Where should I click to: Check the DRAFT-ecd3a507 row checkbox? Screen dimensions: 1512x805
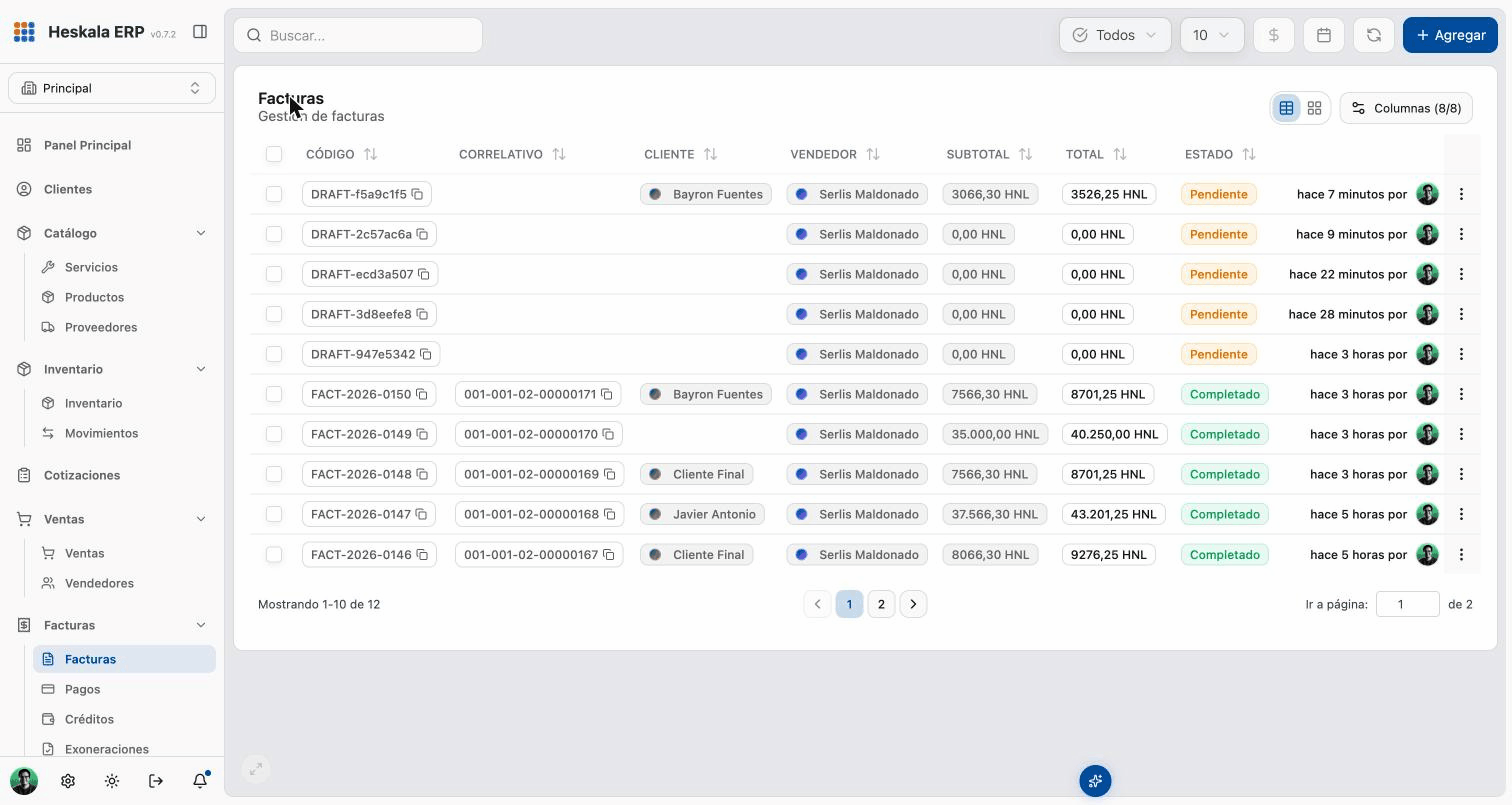[x=274, y=274]
